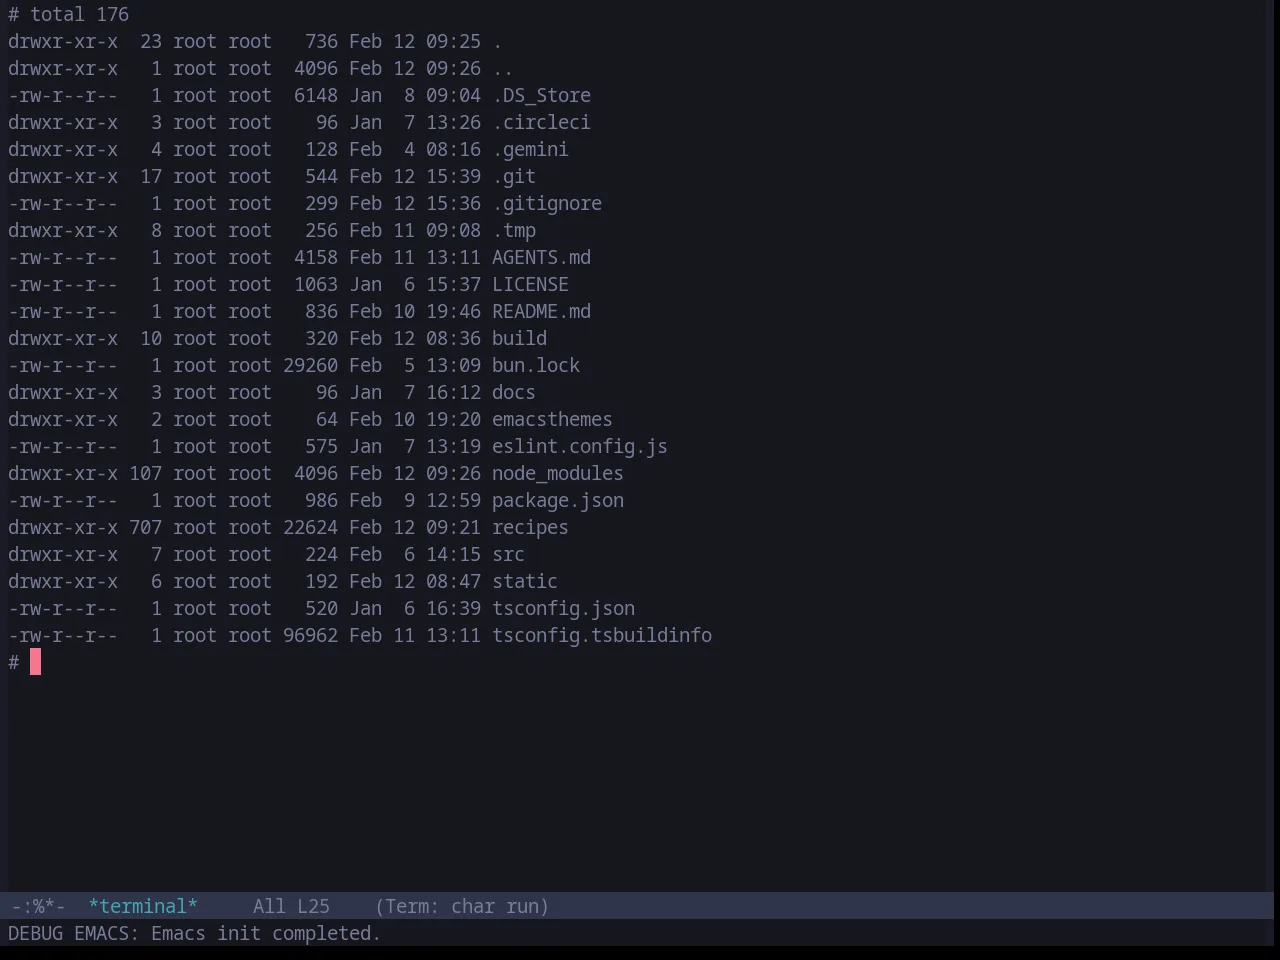Click the 'DEBUG EMACS: Emacs init completed.' message
This screenshot has width=1280, height=960.
(x=194, y=933)
